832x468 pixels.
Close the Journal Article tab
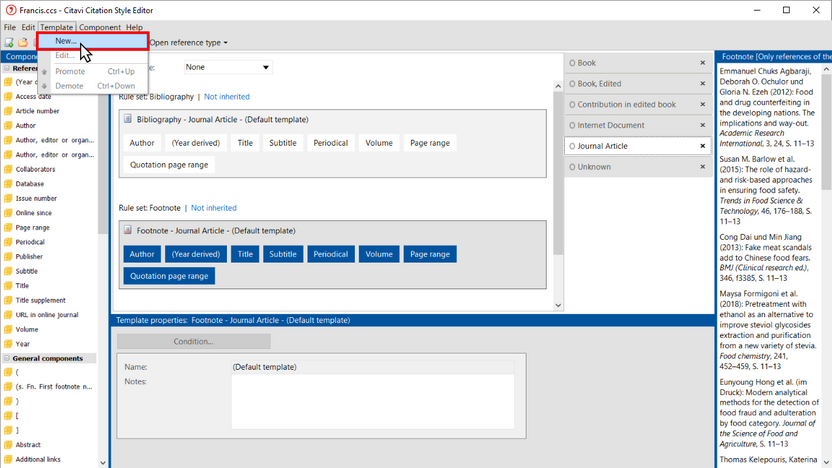pyautogui.click(x=703, y=146)
